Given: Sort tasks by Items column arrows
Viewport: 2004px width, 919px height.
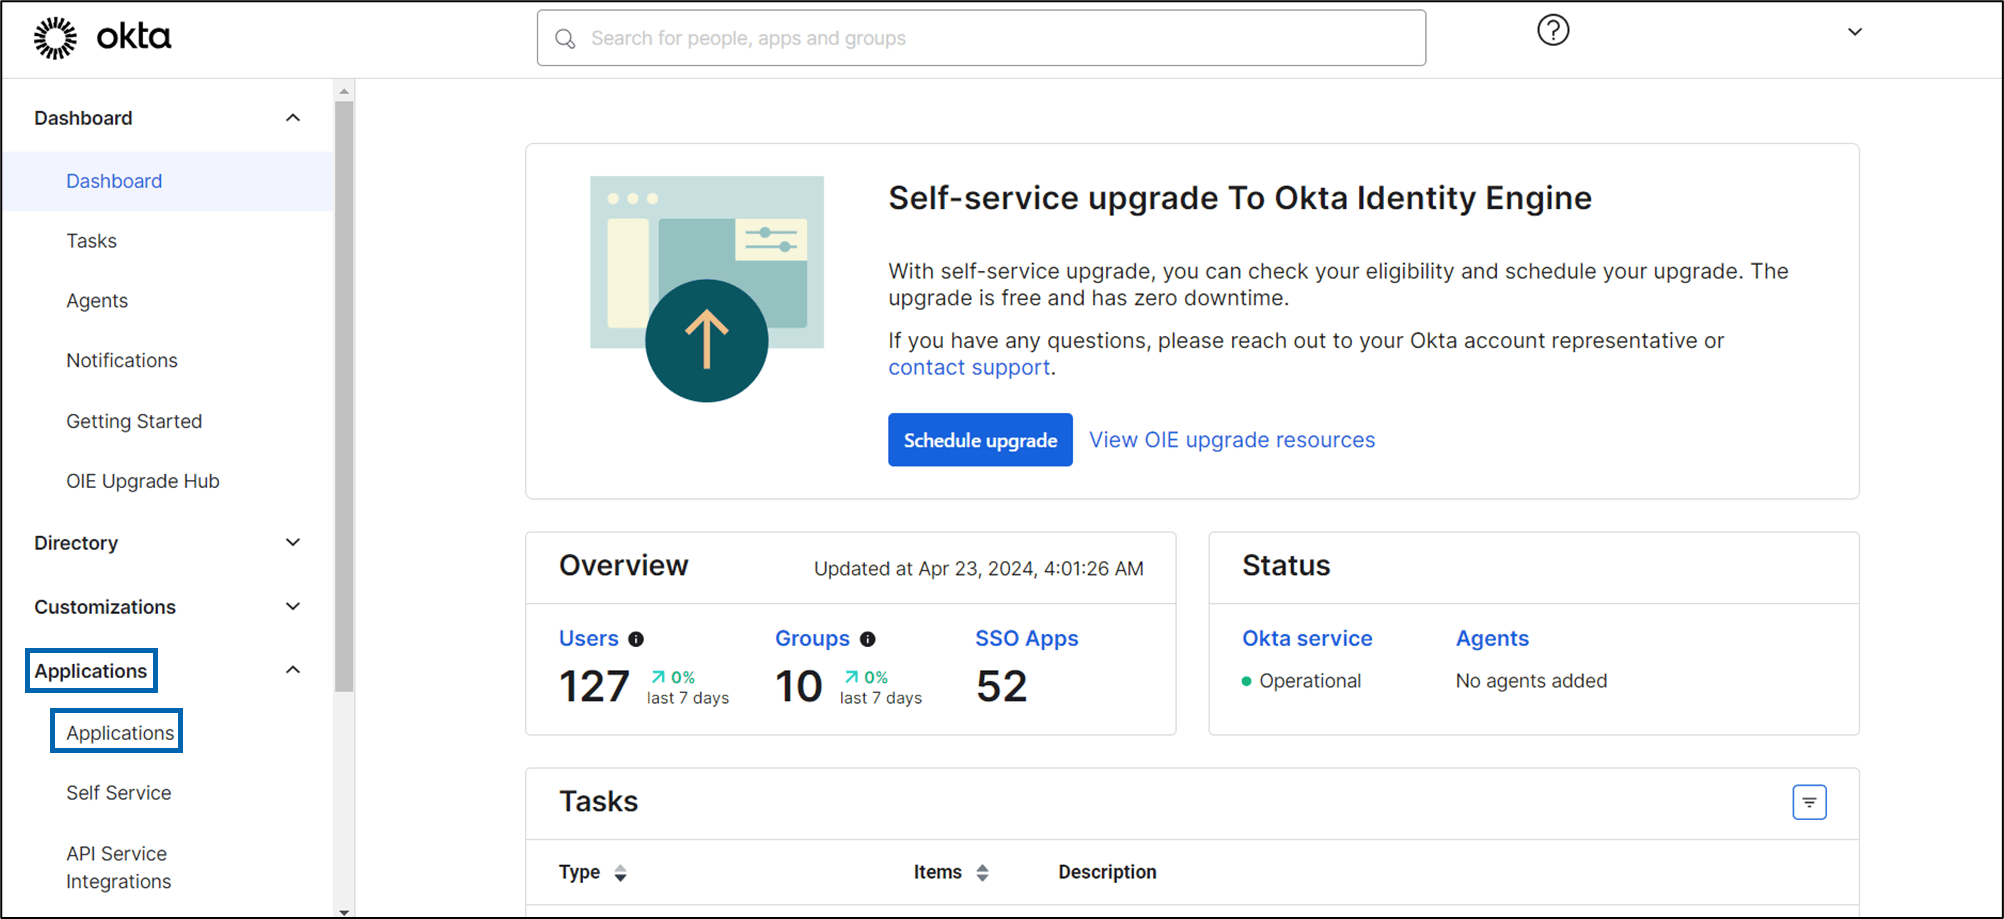Looking at the screenshot, I should [982, 873].
